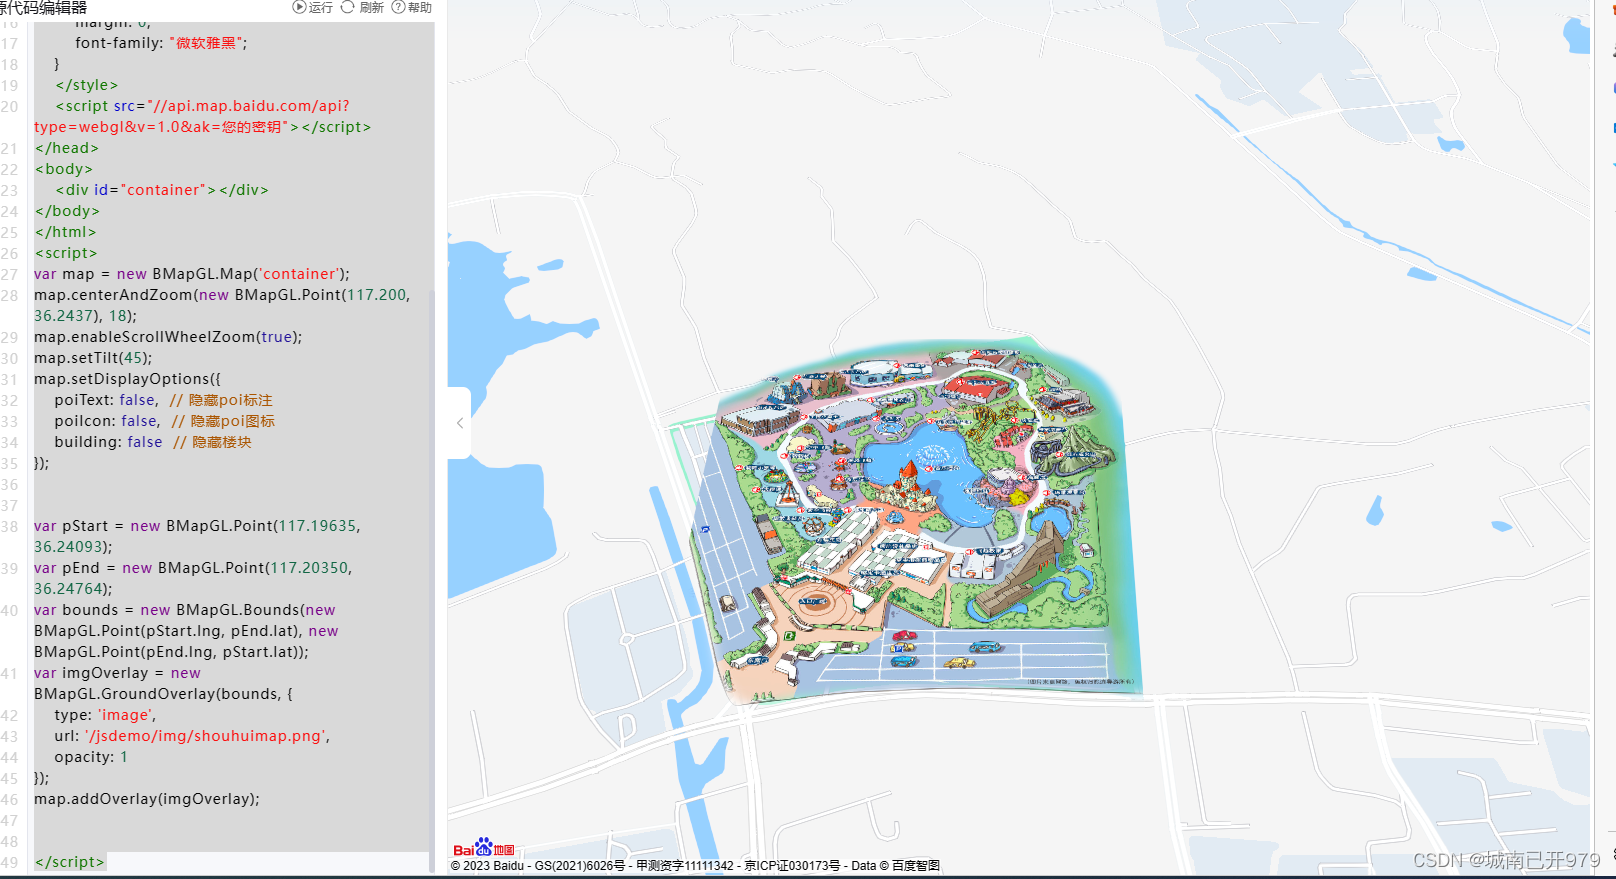Image resolution: width=1616 pixels, height=879 pixels.
Task: Click the 'map.addOverlay(imgOverlay);' line
Action: [147, 799]
